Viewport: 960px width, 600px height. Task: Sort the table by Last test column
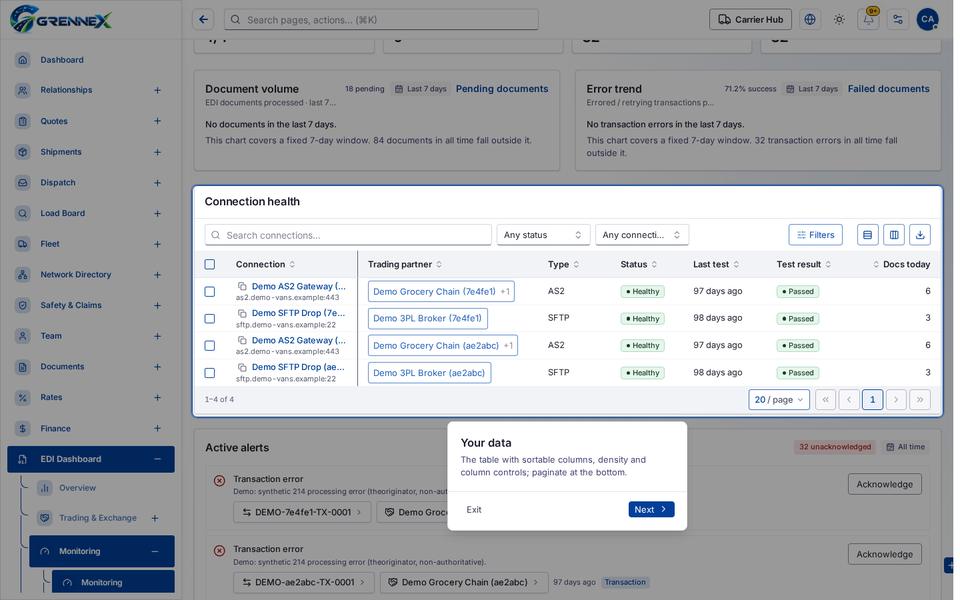click(716, 264)
